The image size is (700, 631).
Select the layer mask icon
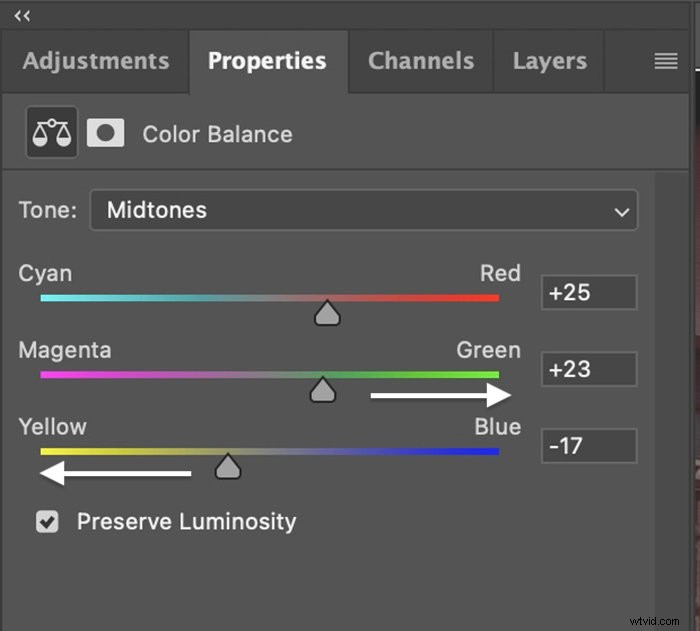[105, 133]
